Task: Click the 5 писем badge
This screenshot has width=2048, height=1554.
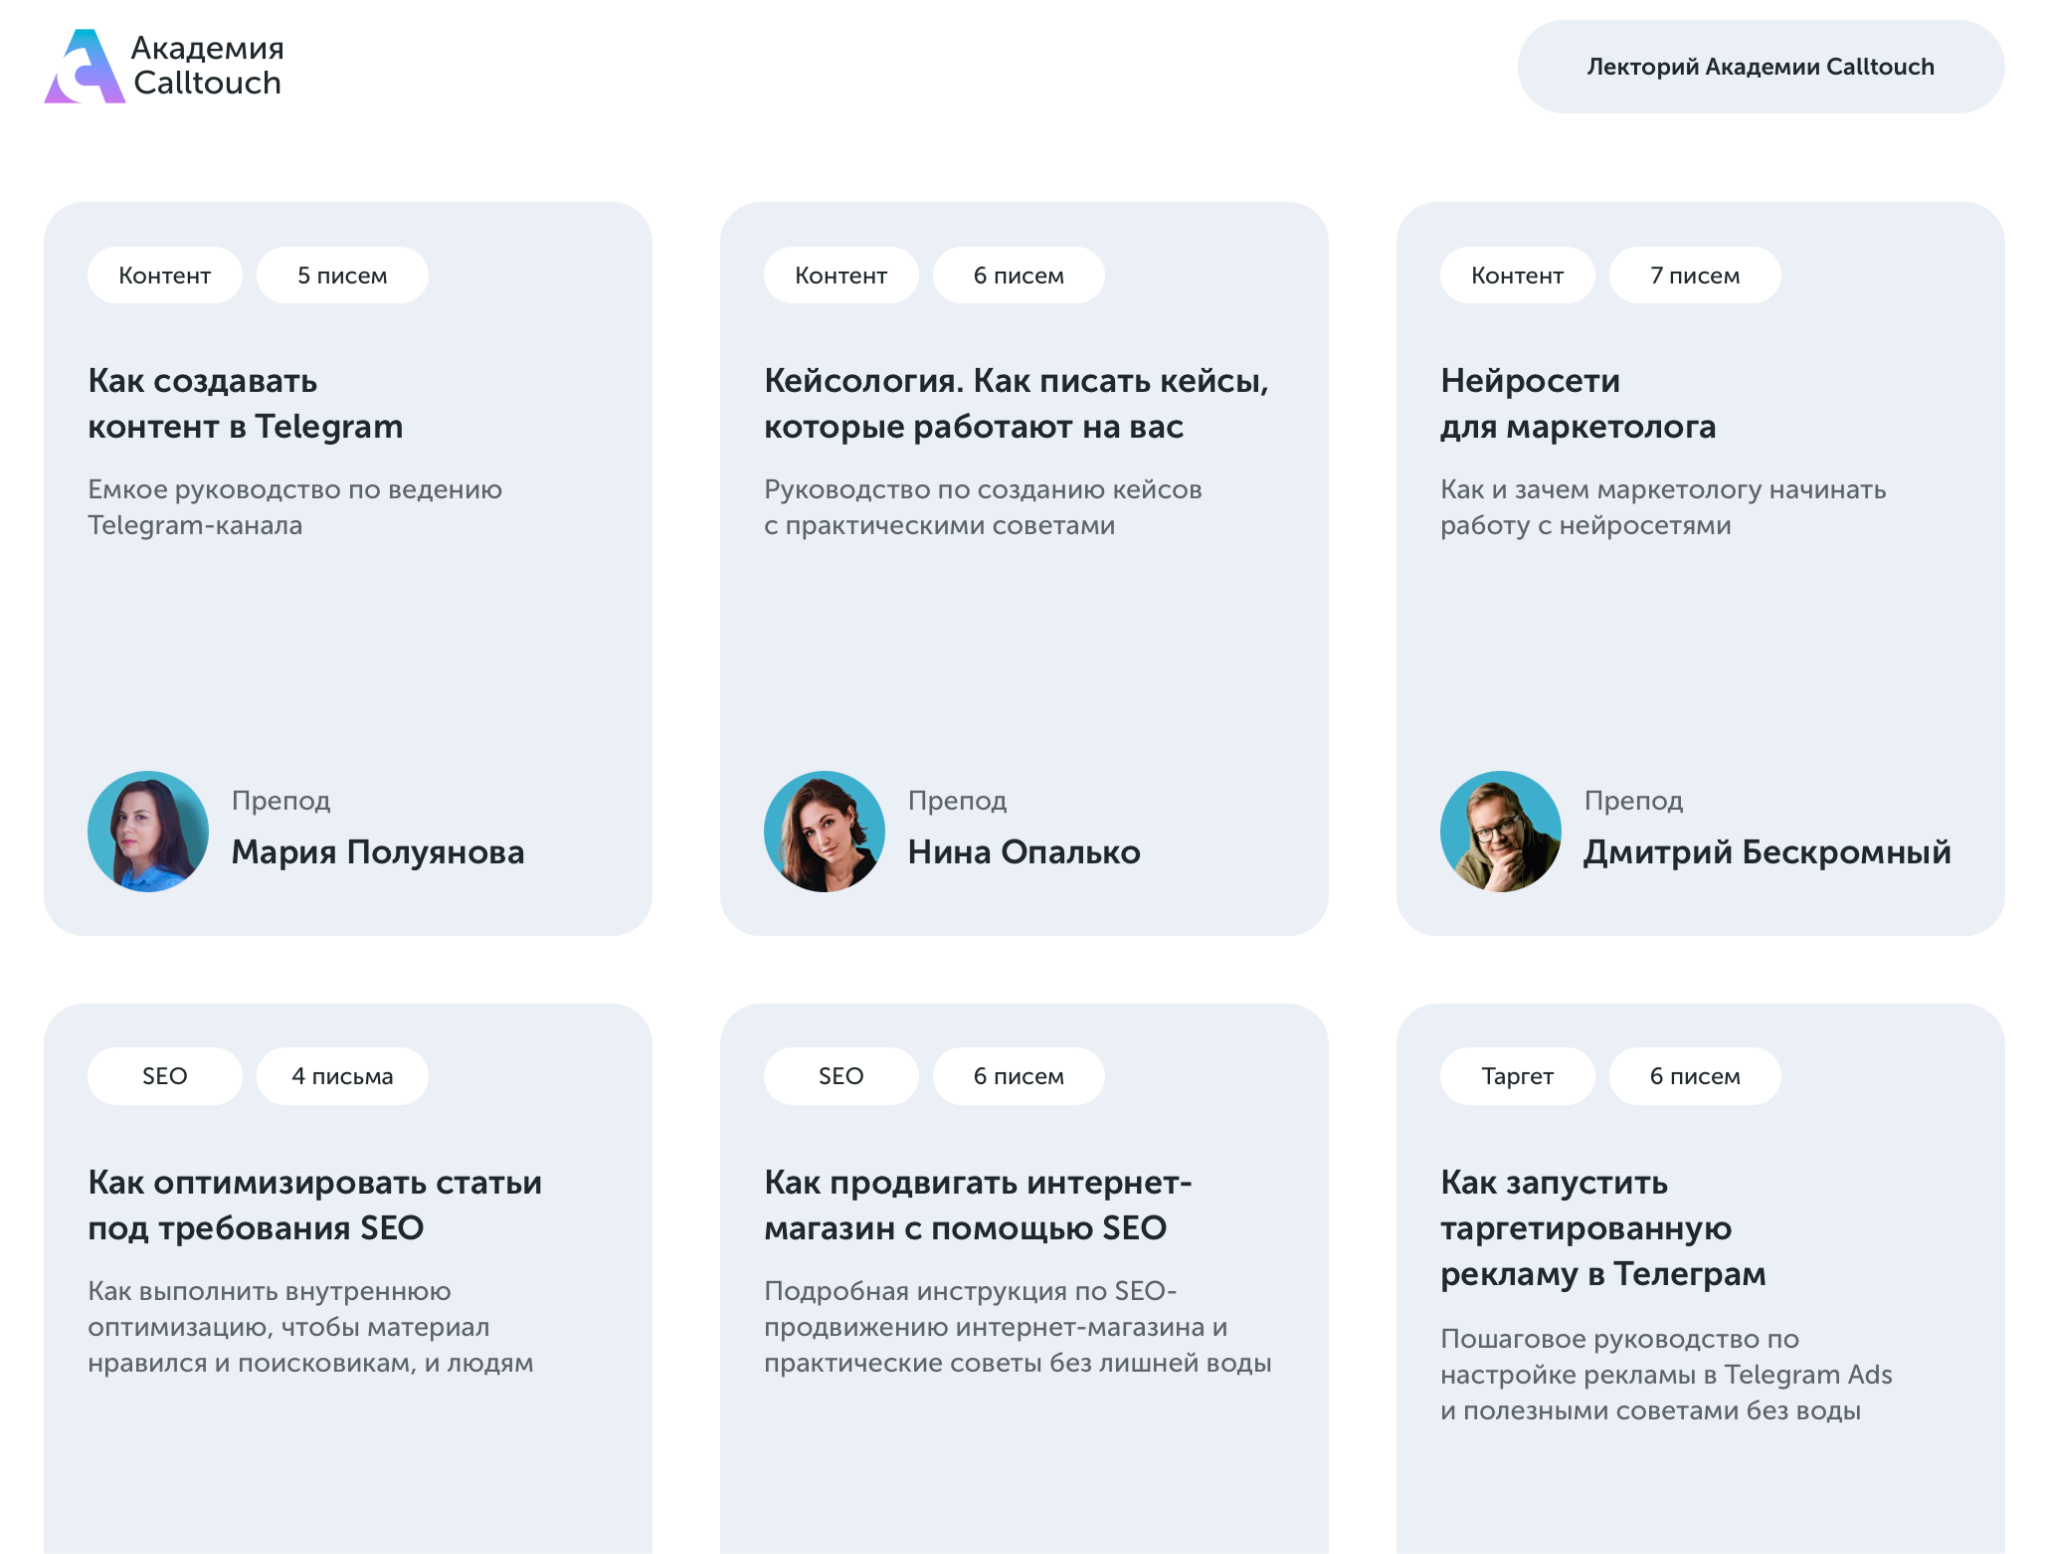Action: point(342,275)
